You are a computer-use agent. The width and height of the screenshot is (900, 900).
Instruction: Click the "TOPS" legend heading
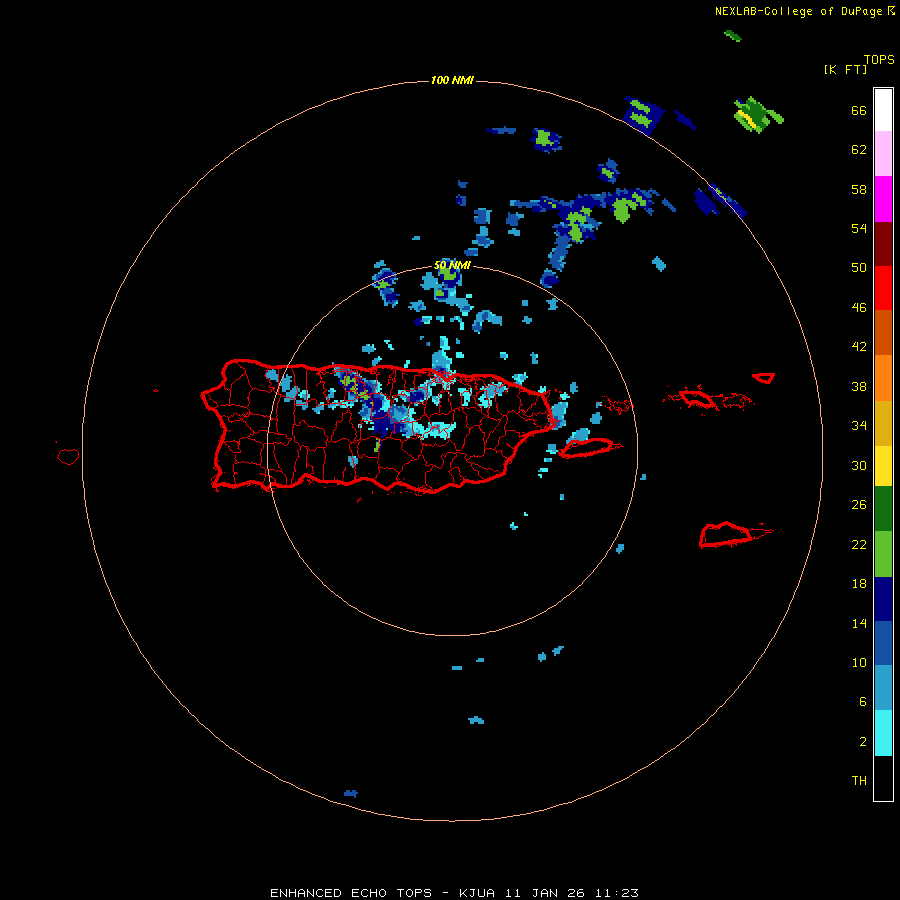pyautogui.click(x=879, y=60)
